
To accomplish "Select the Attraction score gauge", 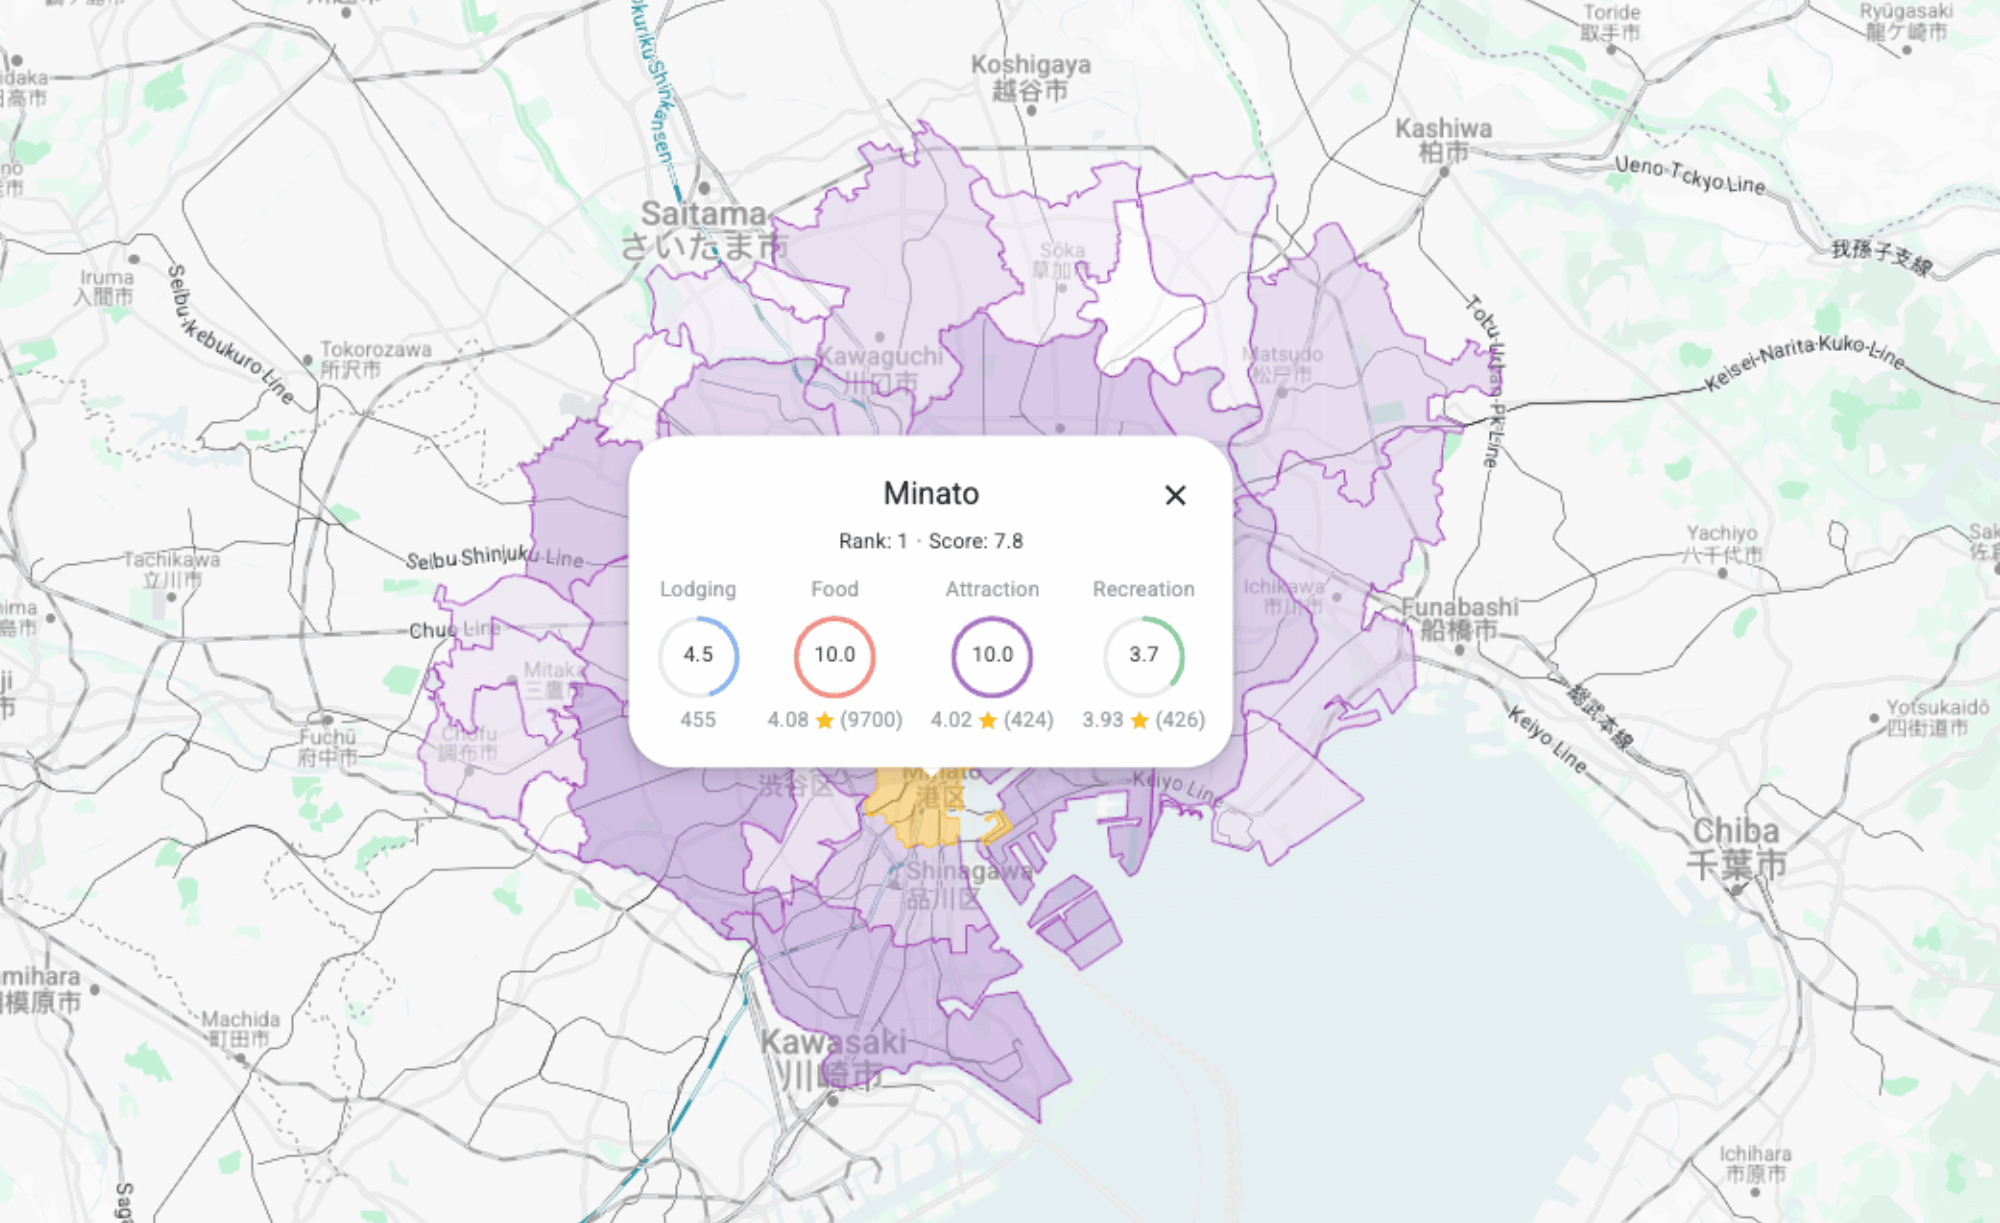I will click(x=991, y=655).
